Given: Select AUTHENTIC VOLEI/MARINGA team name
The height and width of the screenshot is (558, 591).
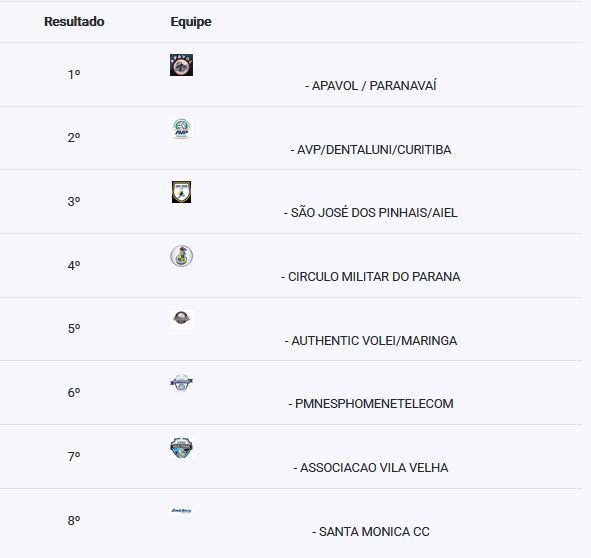Looking at the screenshot, I should (371, 341).
